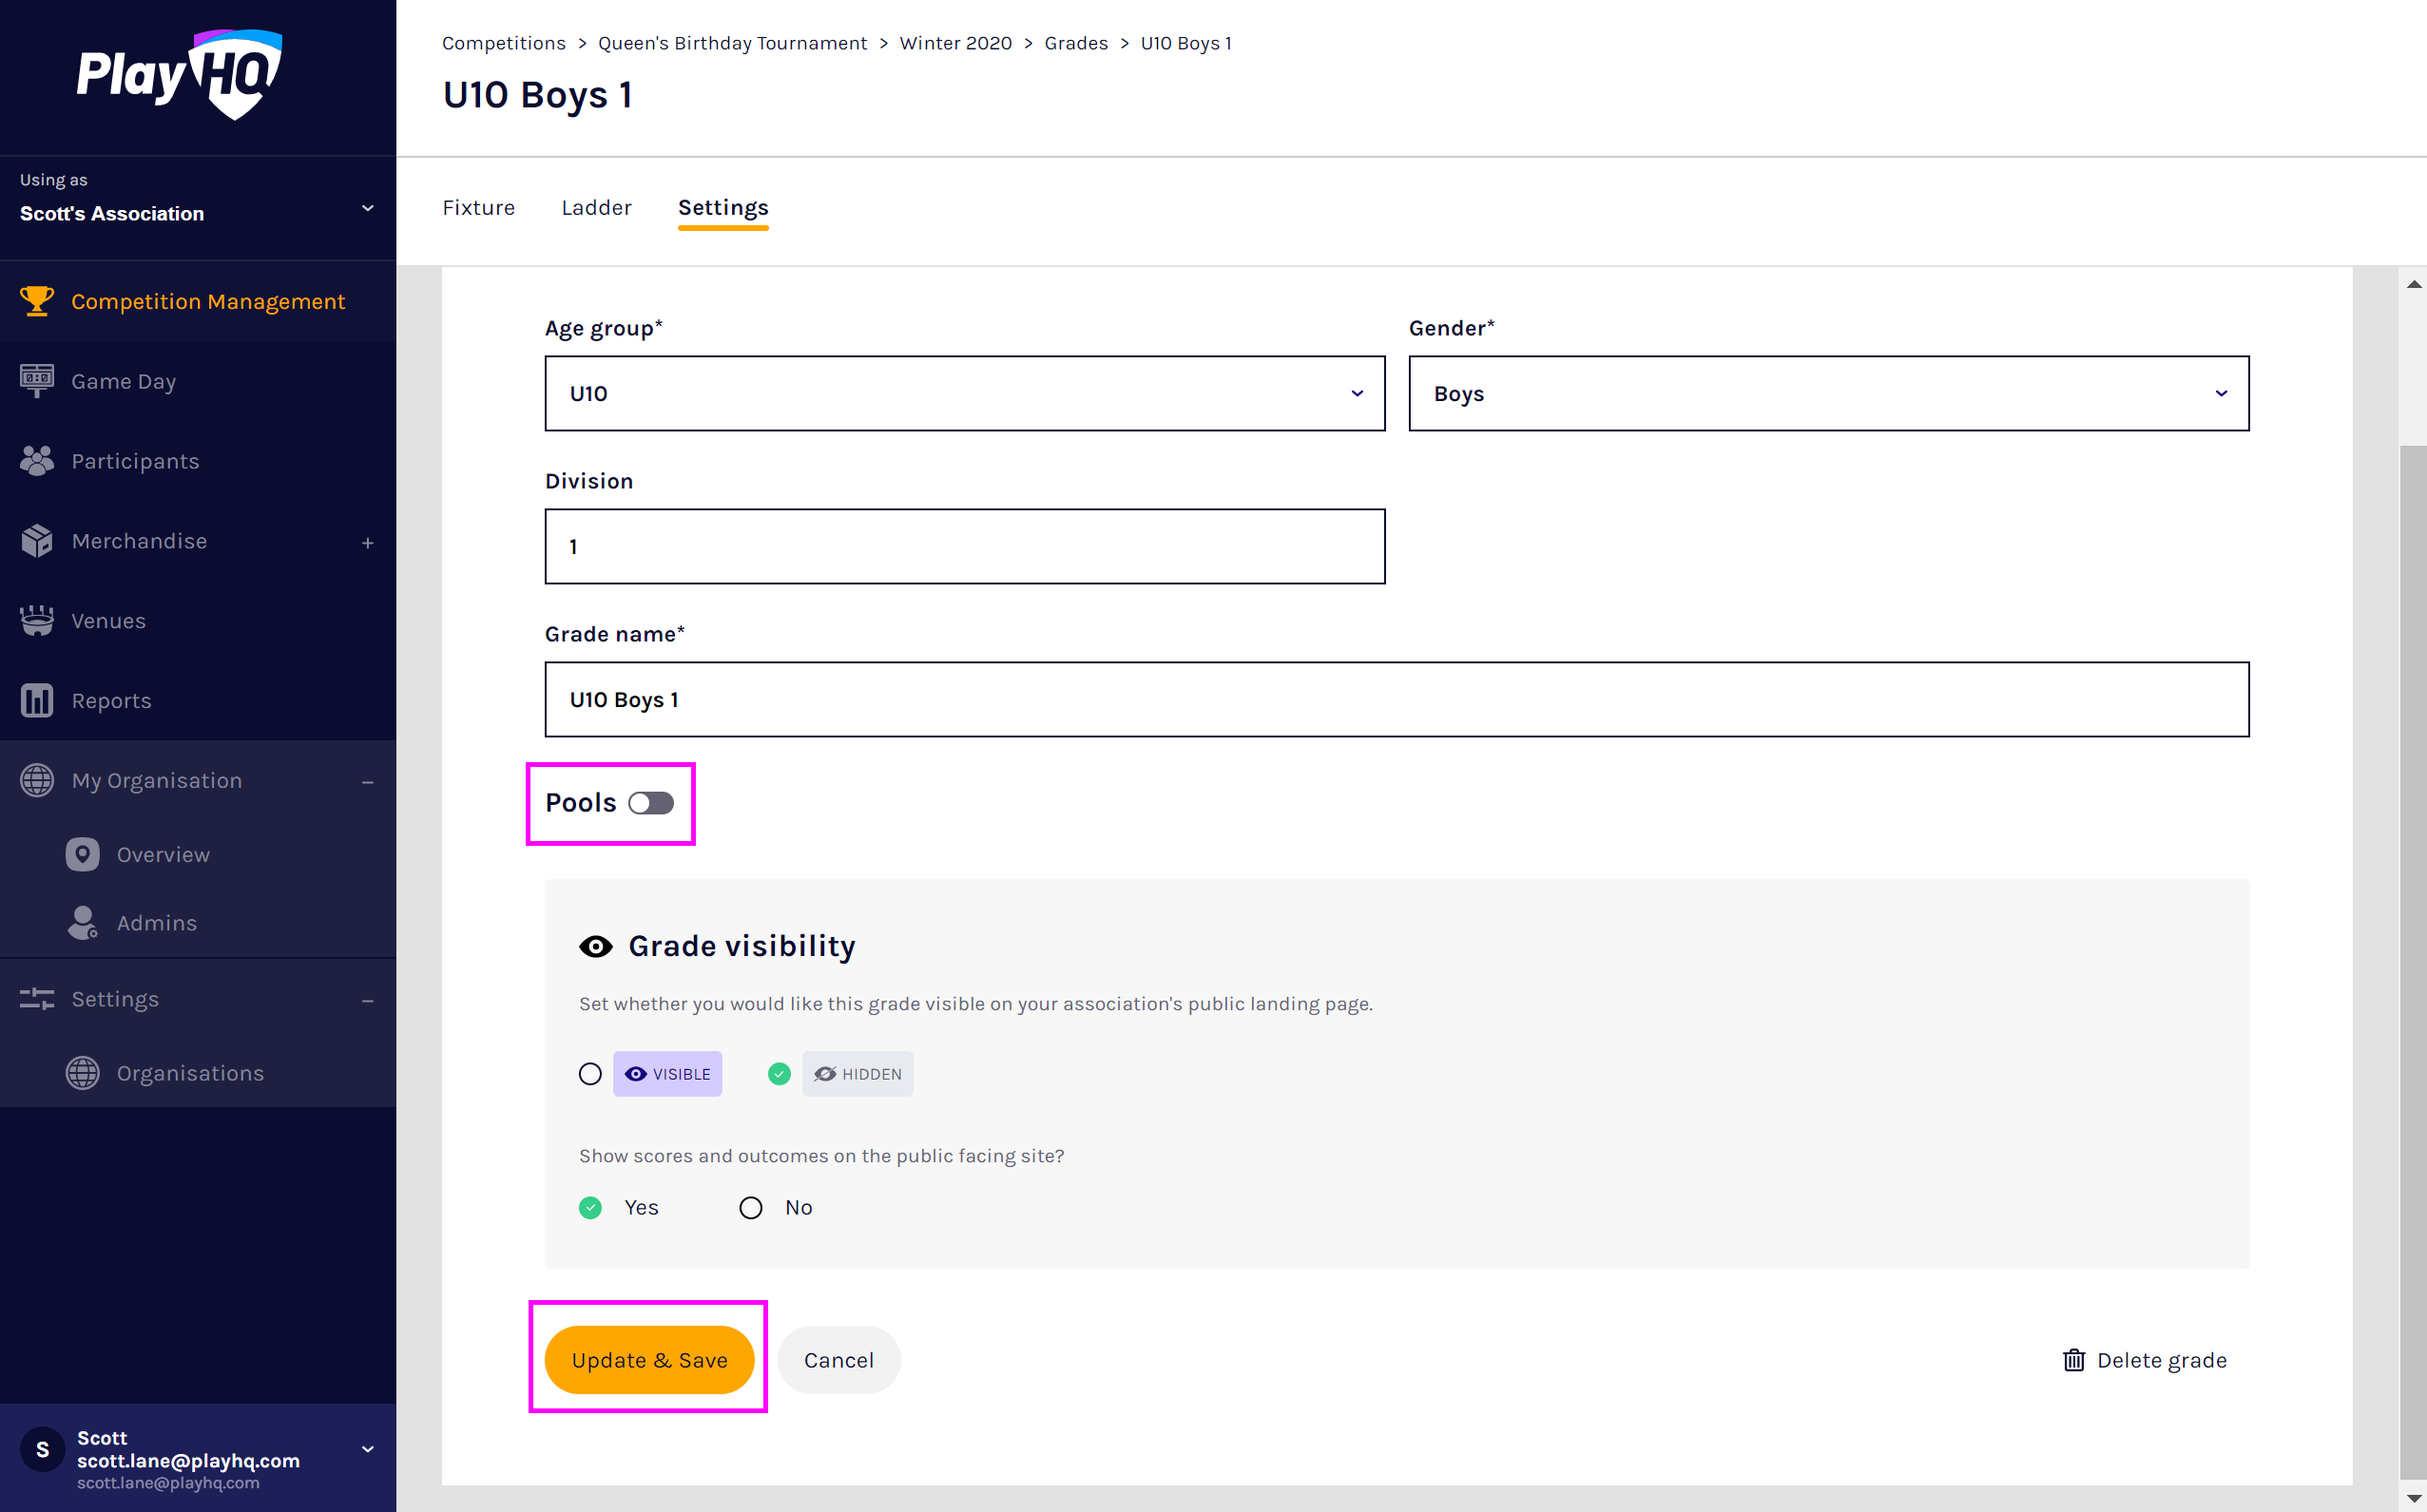Select the Visible radio button

pos(590,1074)
